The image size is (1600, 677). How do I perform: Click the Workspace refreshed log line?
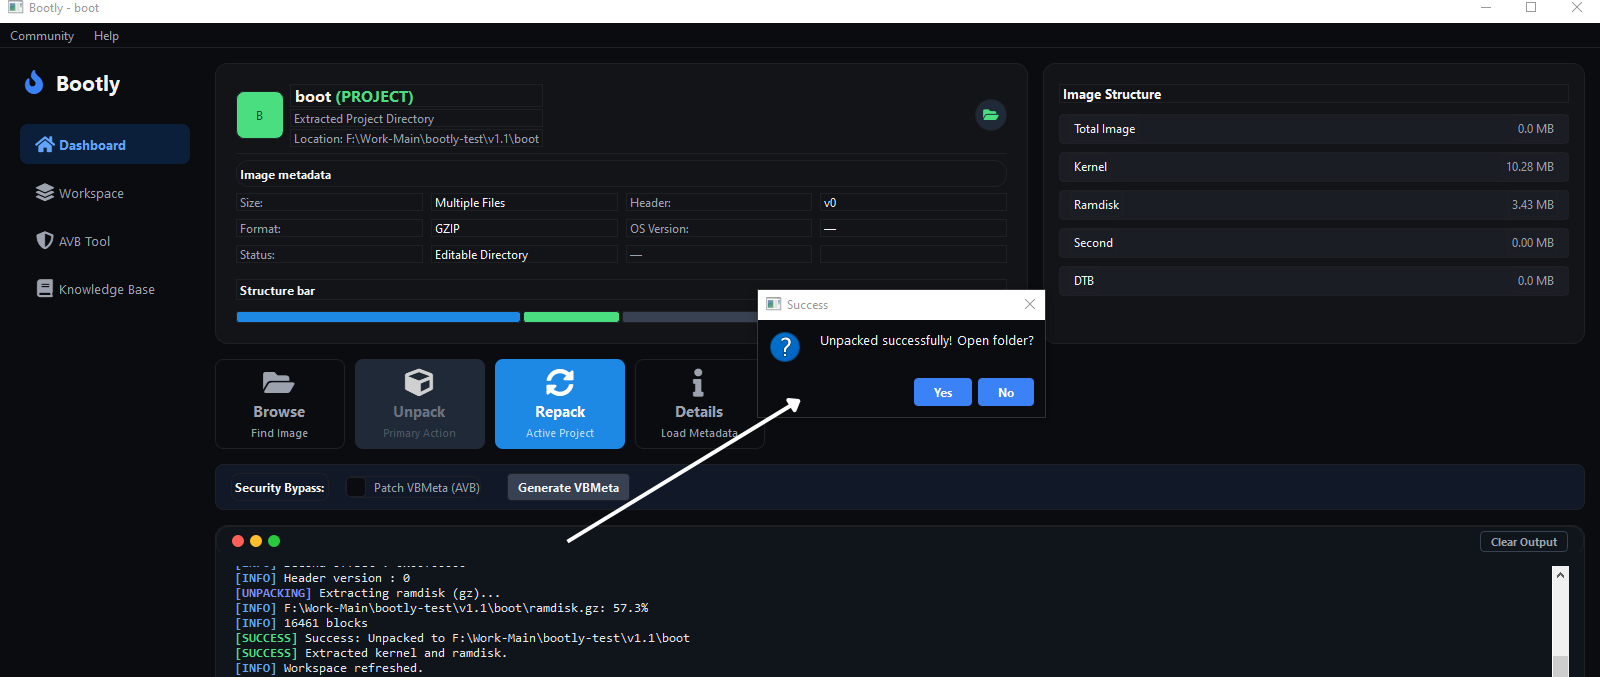329,668
